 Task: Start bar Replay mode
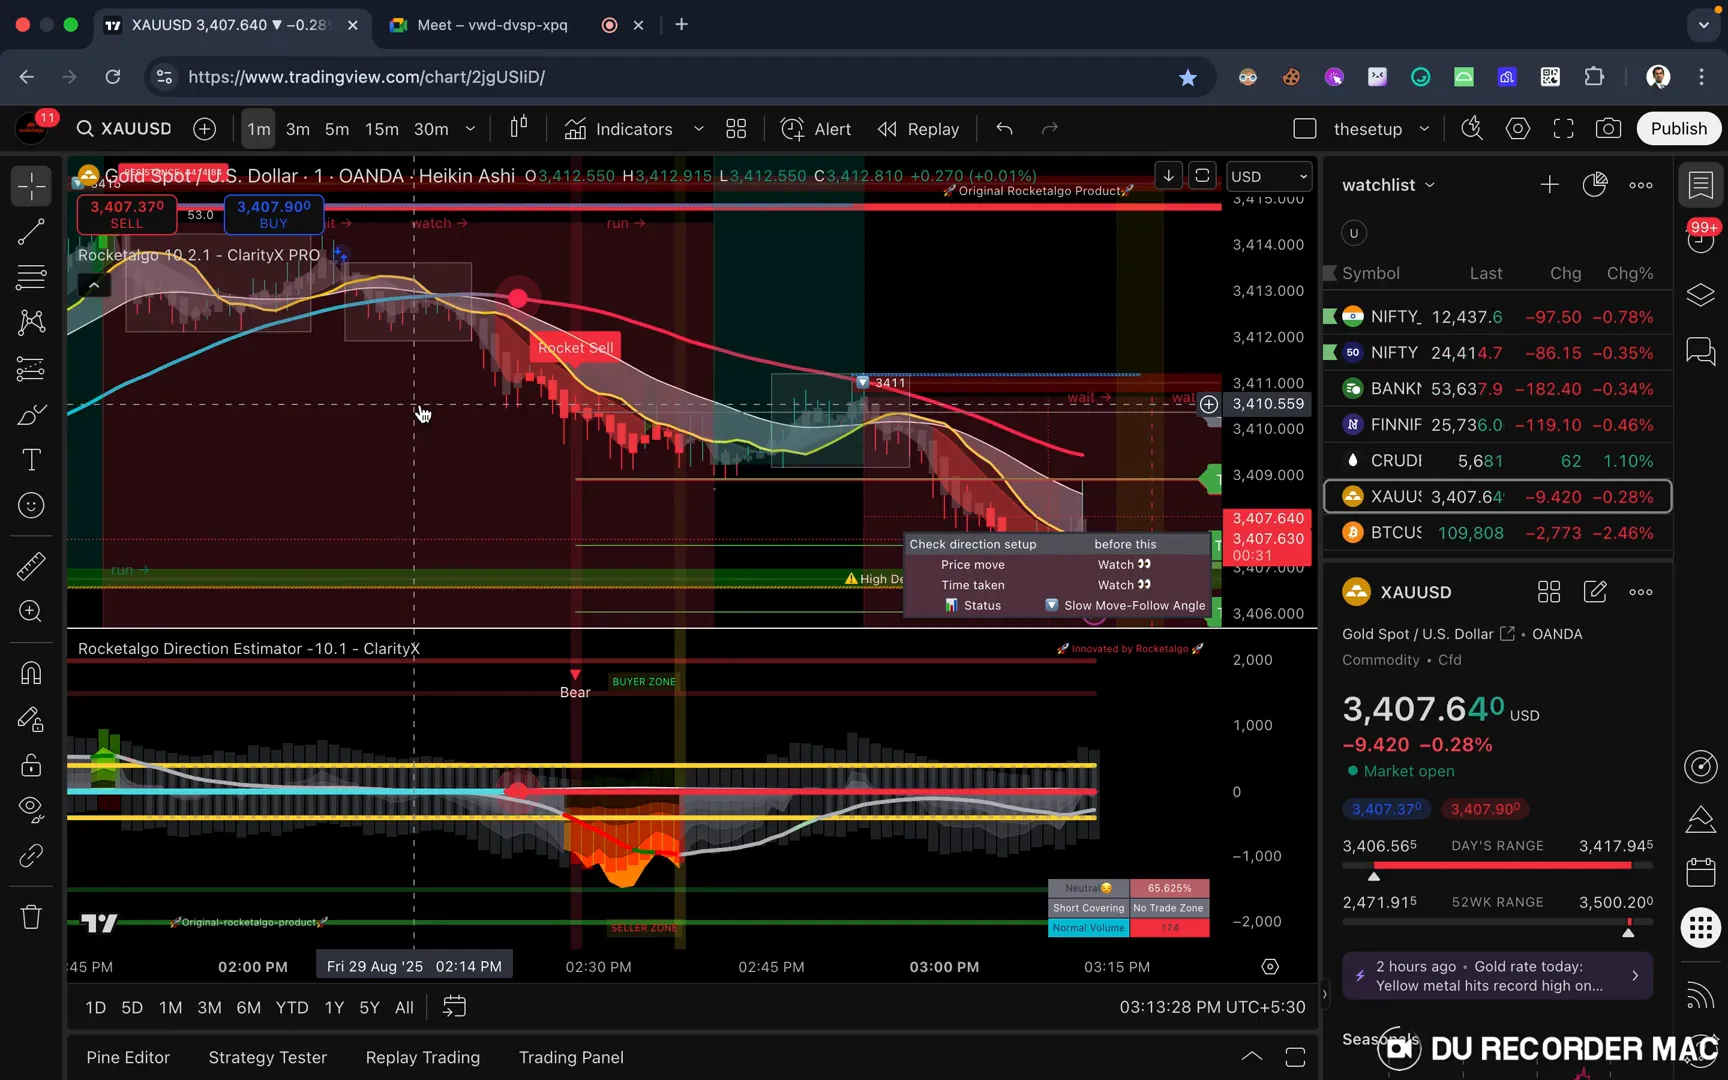click(918, 129)
